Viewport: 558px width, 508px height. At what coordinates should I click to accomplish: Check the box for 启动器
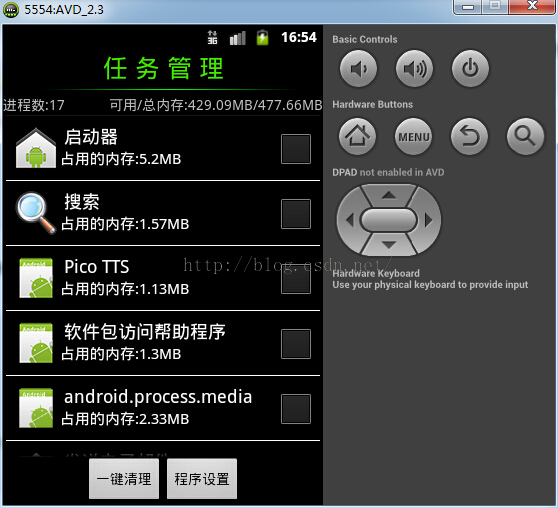pos(296,149)
